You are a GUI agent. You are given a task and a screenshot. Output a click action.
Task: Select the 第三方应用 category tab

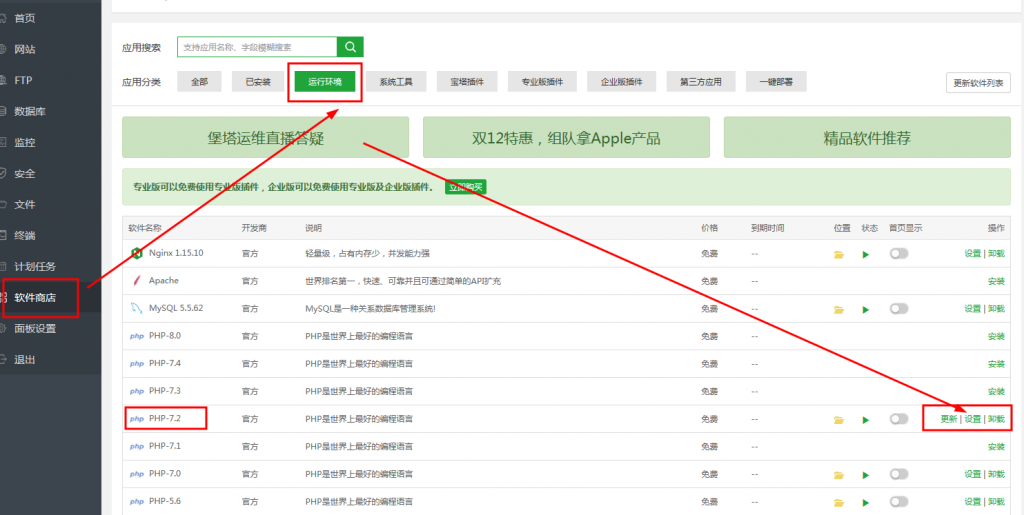pos(701,82)
